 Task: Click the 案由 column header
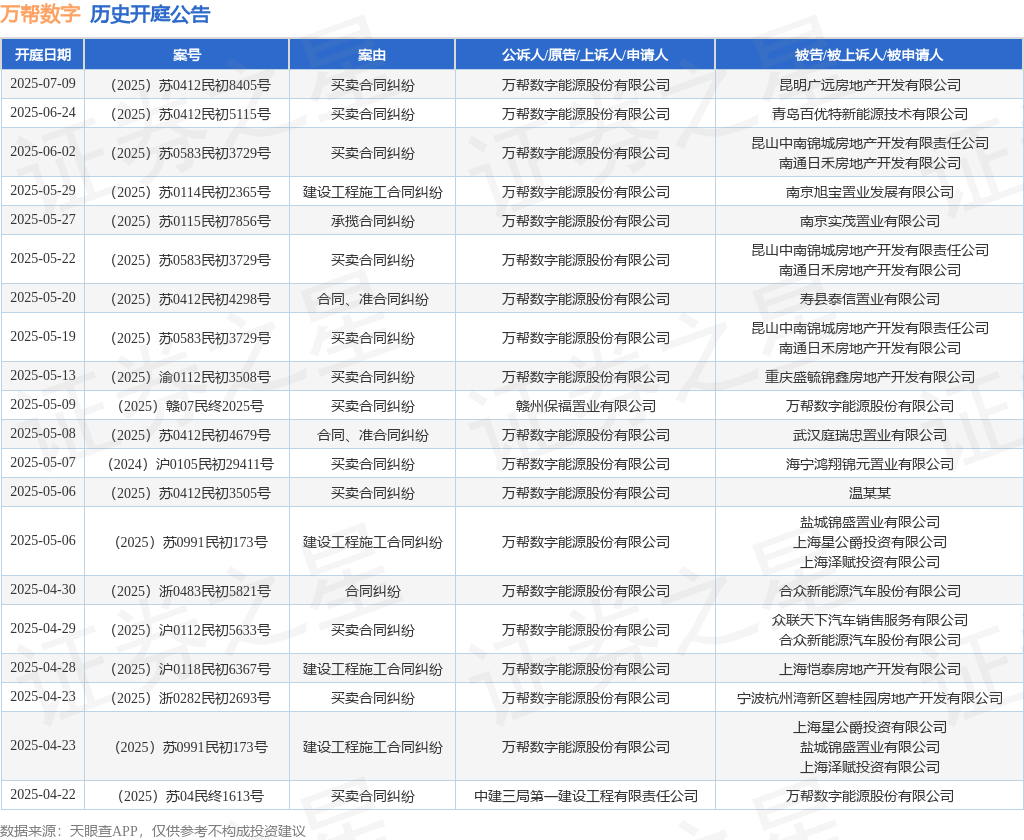click(372, 55)
